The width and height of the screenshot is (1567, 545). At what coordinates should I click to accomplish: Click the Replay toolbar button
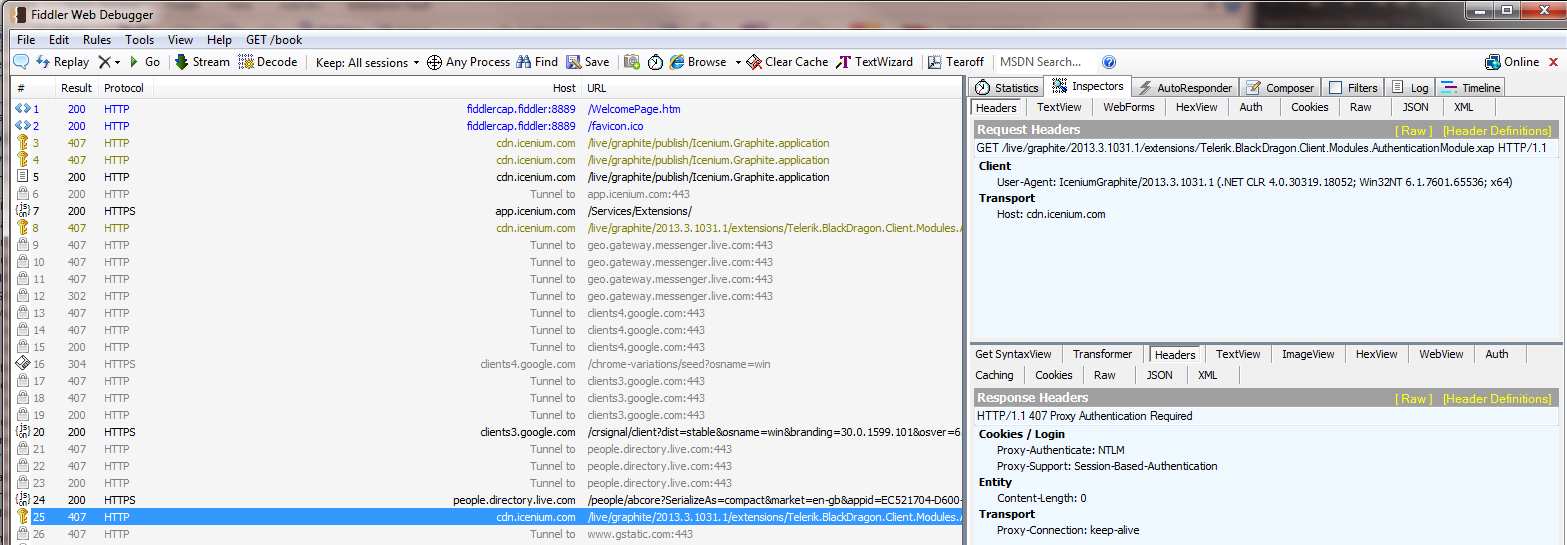coord(62,62)
